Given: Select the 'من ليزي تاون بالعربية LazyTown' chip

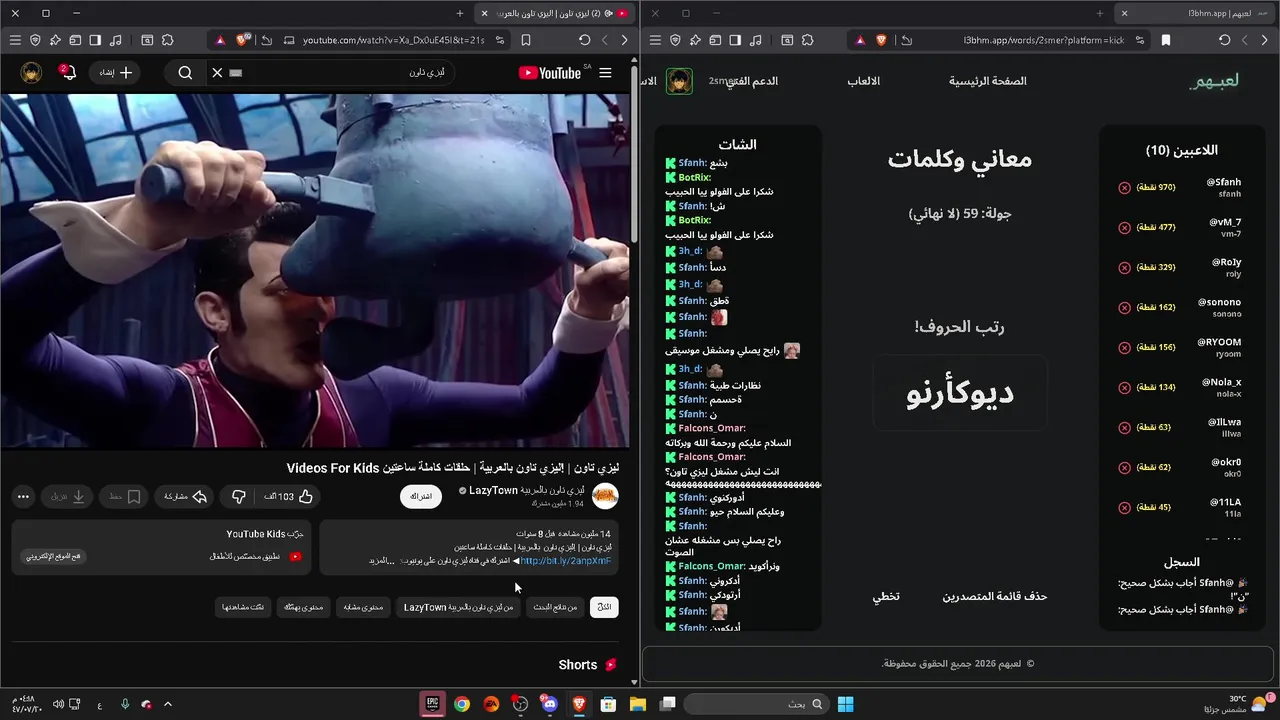Looking at the screenshot, I should click(x=459, y=607).
